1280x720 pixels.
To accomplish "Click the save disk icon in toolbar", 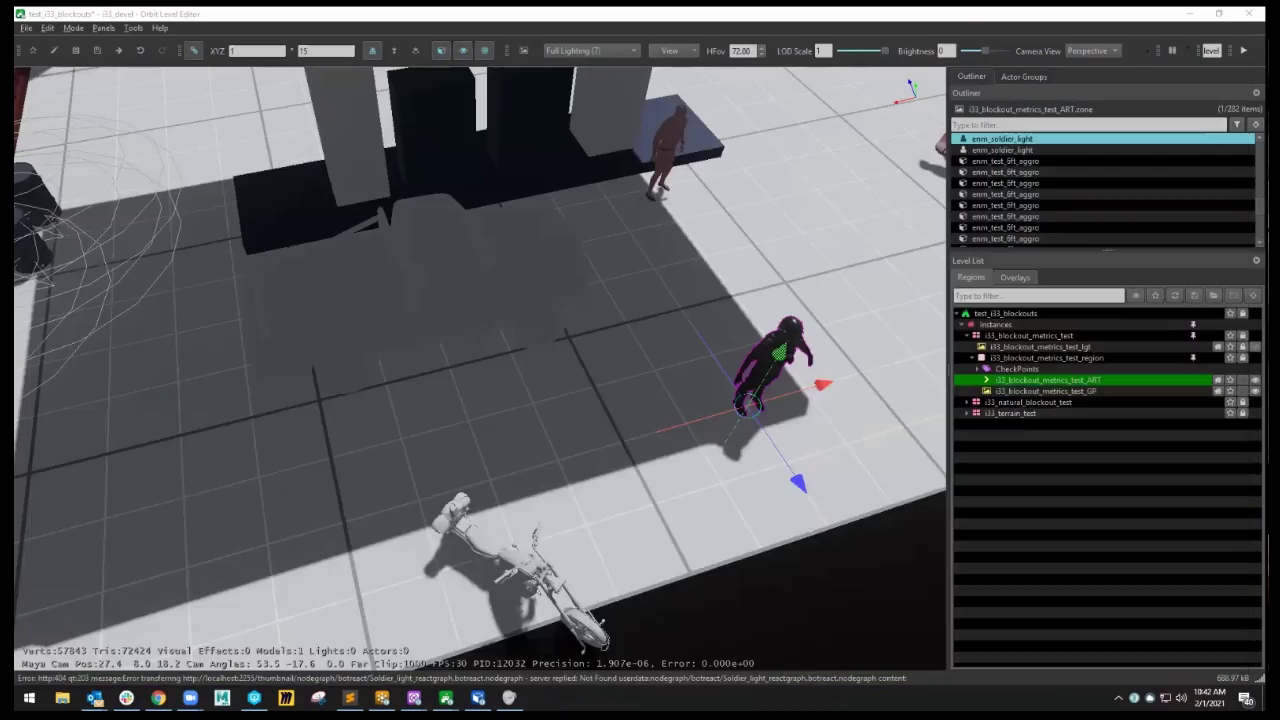I will pyautogui.click(x=97, y=51).
